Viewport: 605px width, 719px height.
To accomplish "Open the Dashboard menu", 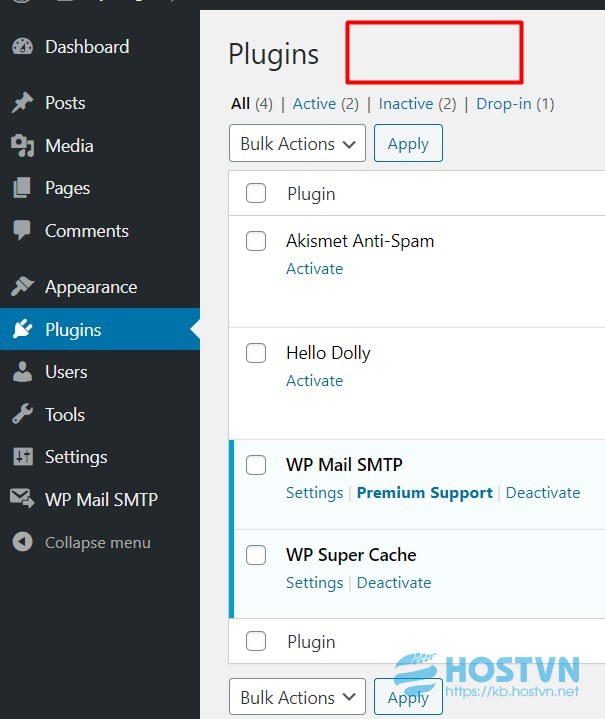I will (x=87, y=47).
